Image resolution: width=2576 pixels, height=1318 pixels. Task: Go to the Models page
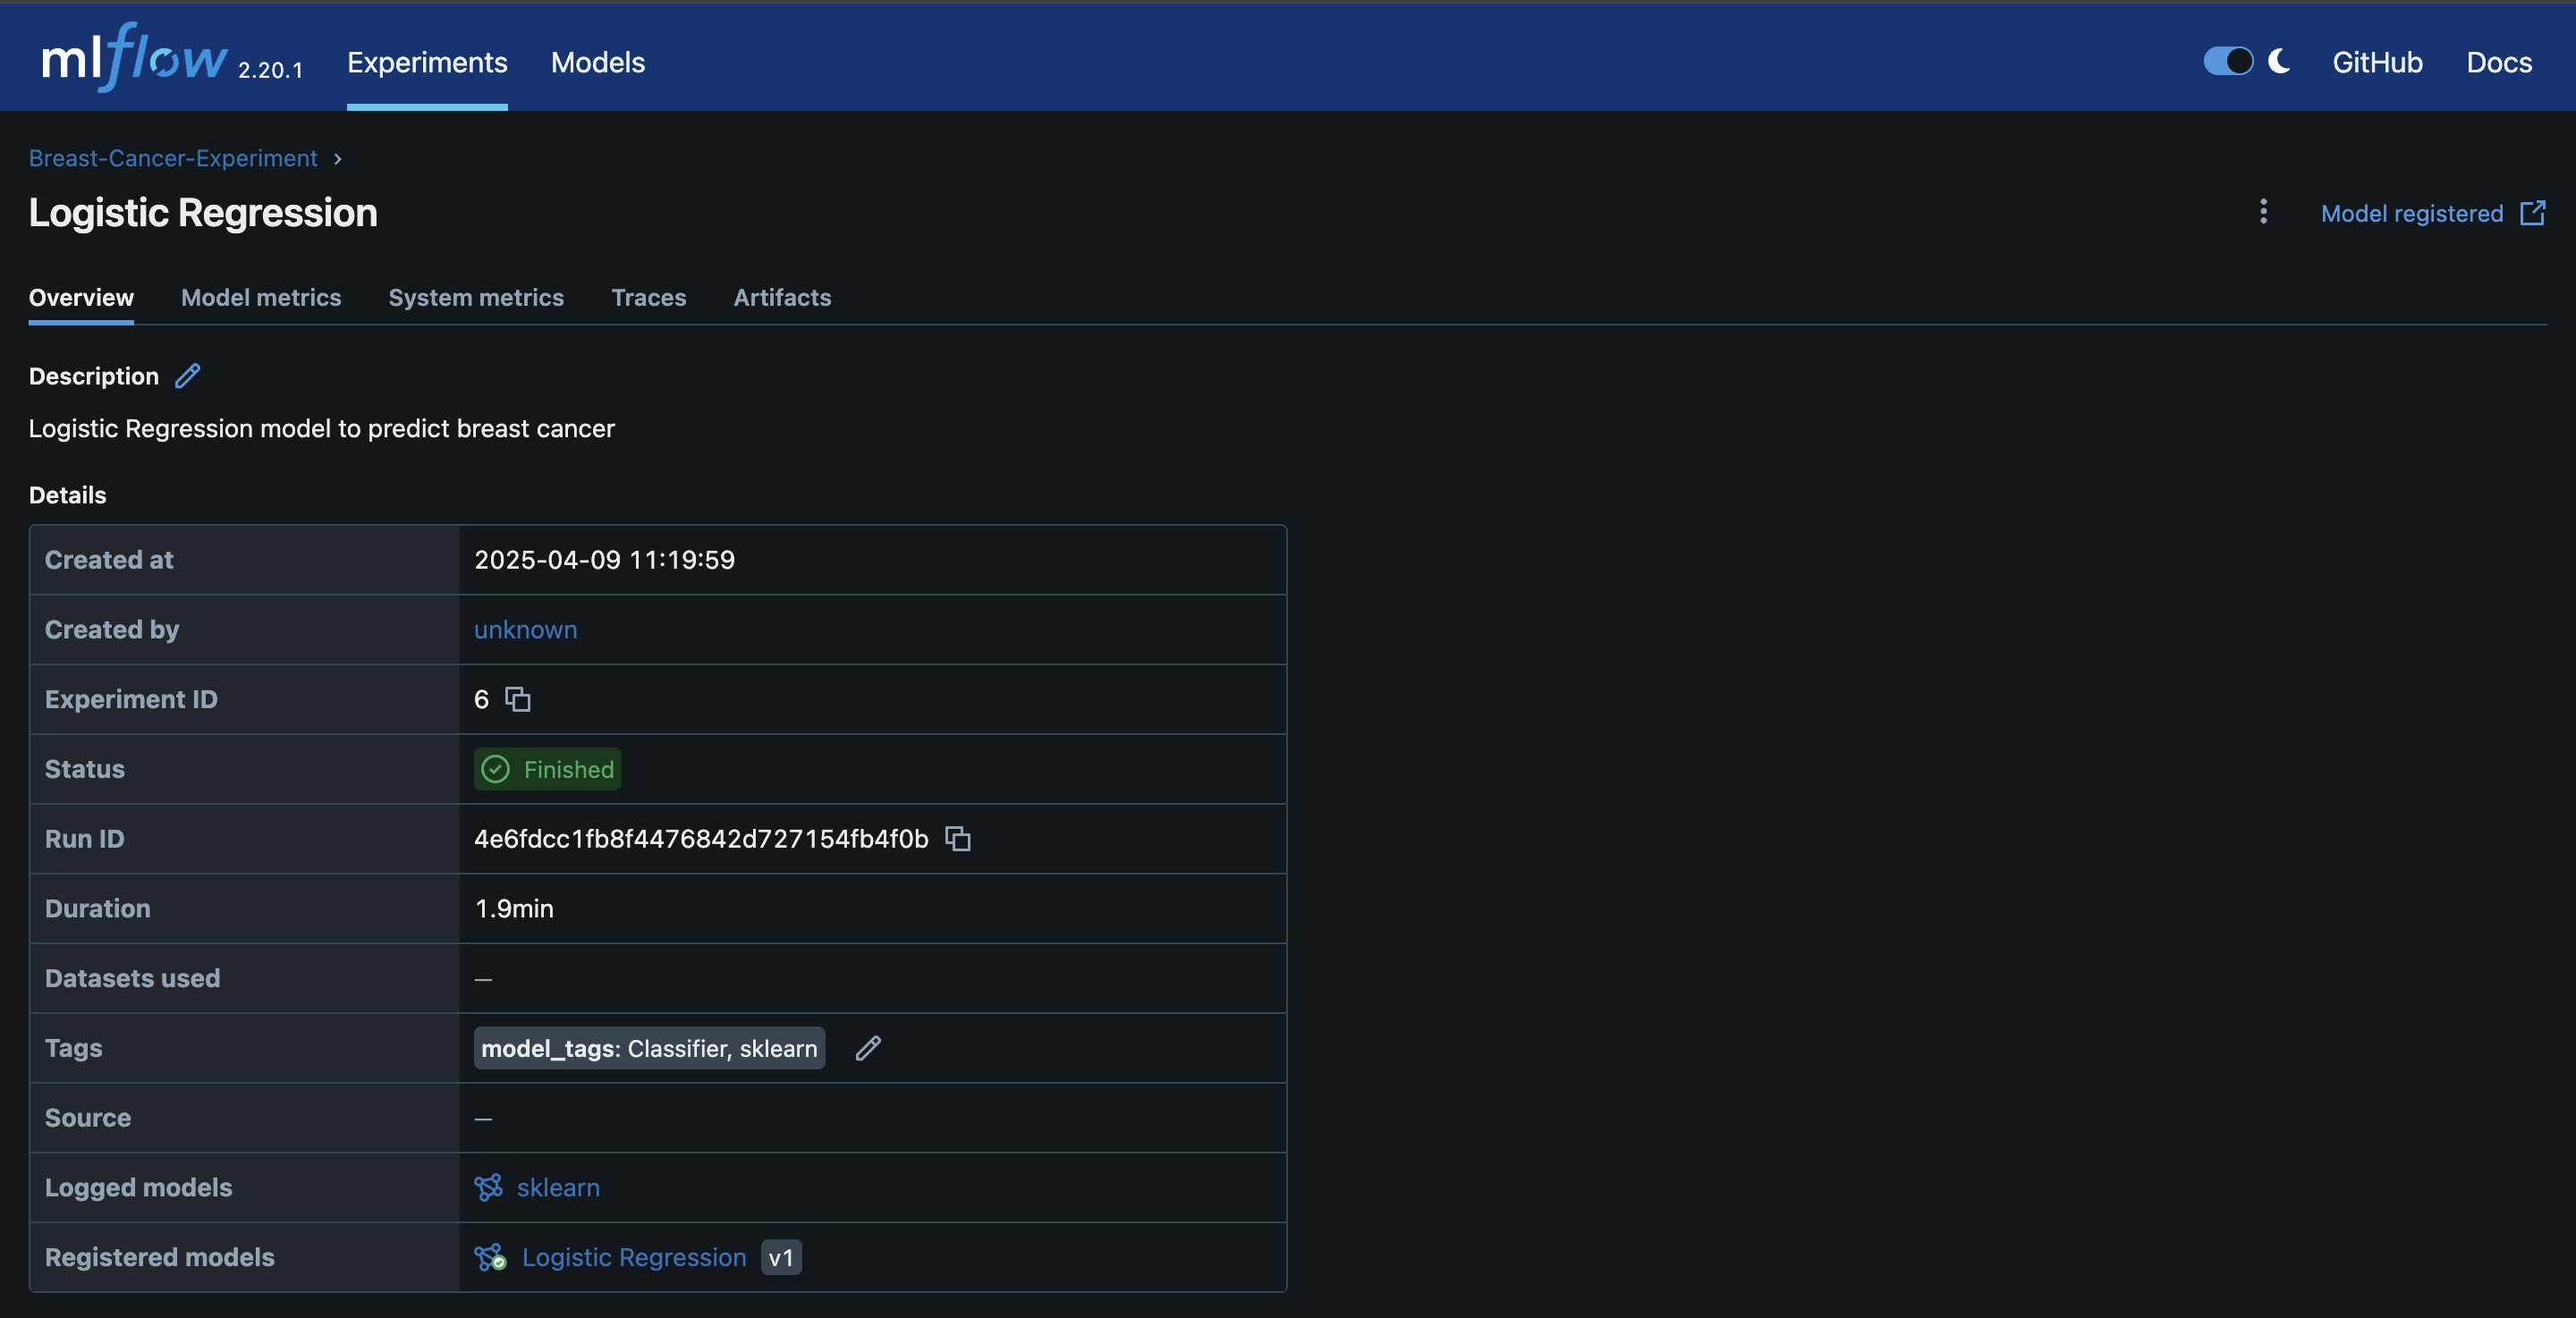tap(598, 62)
